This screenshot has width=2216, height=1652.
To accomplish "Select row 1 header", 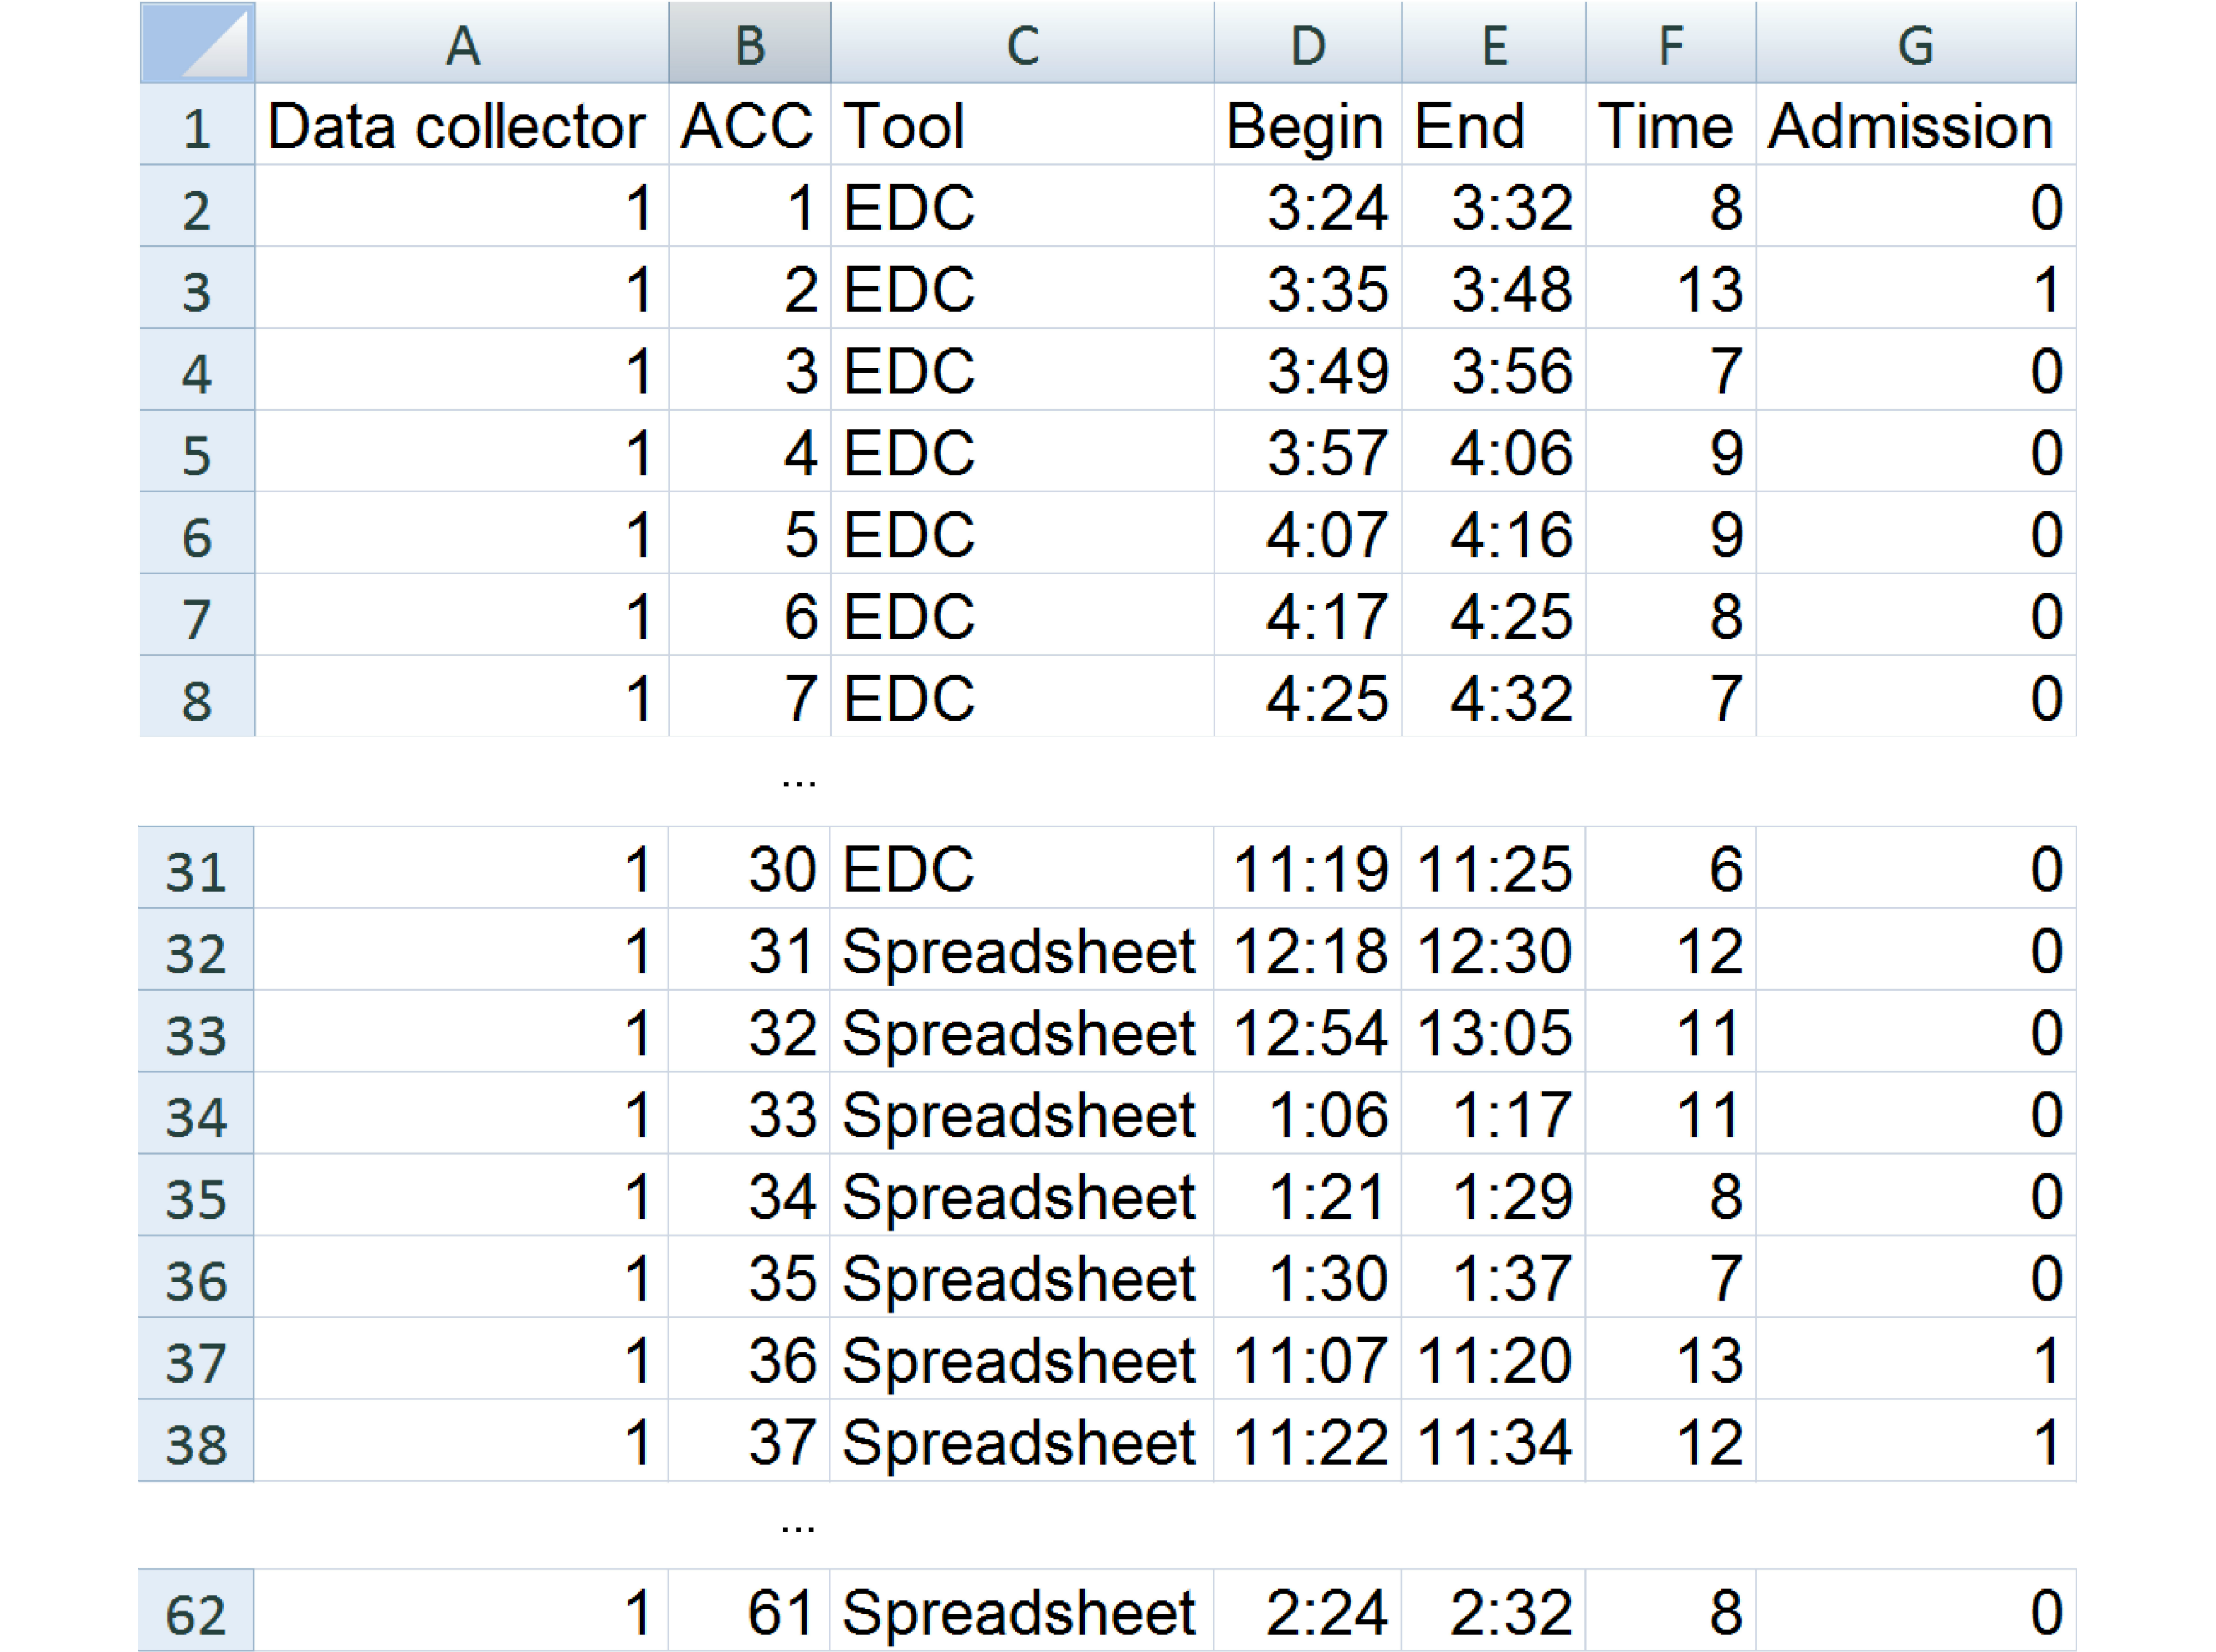I will [x=197, y=126].
